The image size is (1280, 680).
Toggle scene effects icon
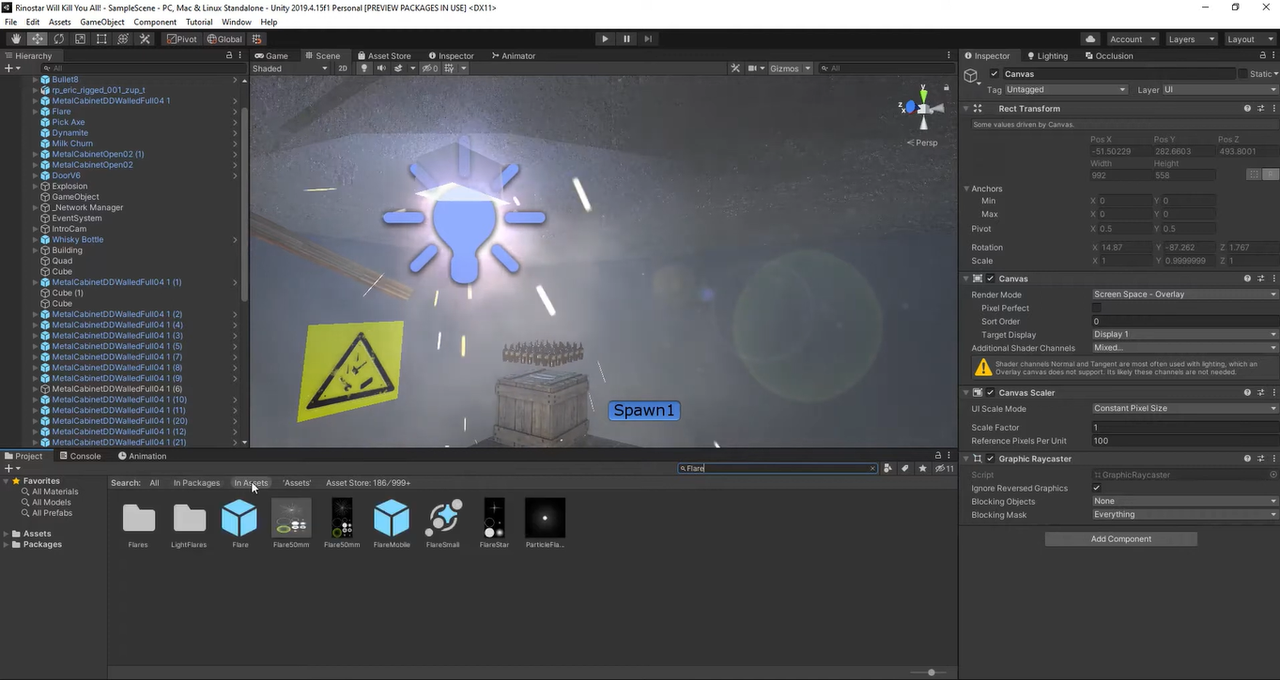click(399, 68)
